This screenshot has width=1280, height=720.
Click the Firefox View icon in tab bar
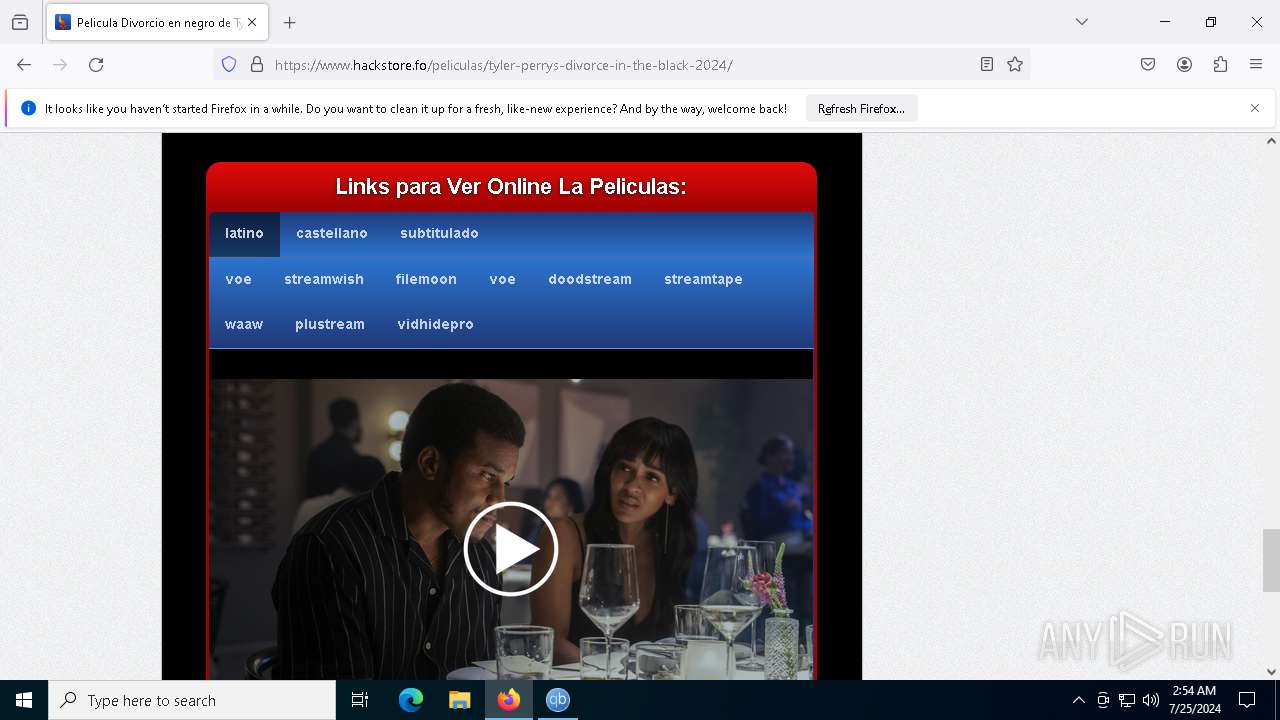(x=20, y=22)
